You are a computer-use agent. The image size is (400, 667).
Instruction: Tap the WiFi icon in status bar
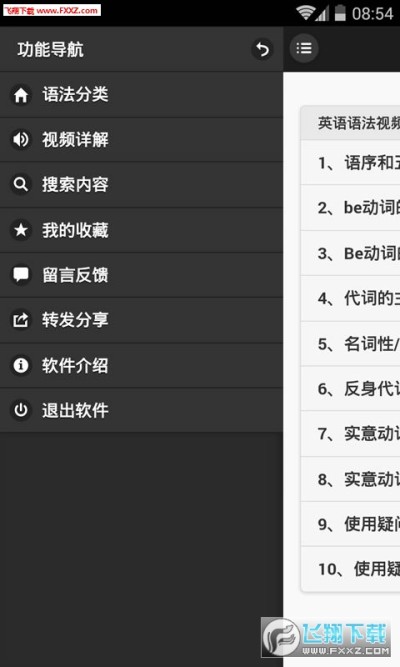[305, 13]
